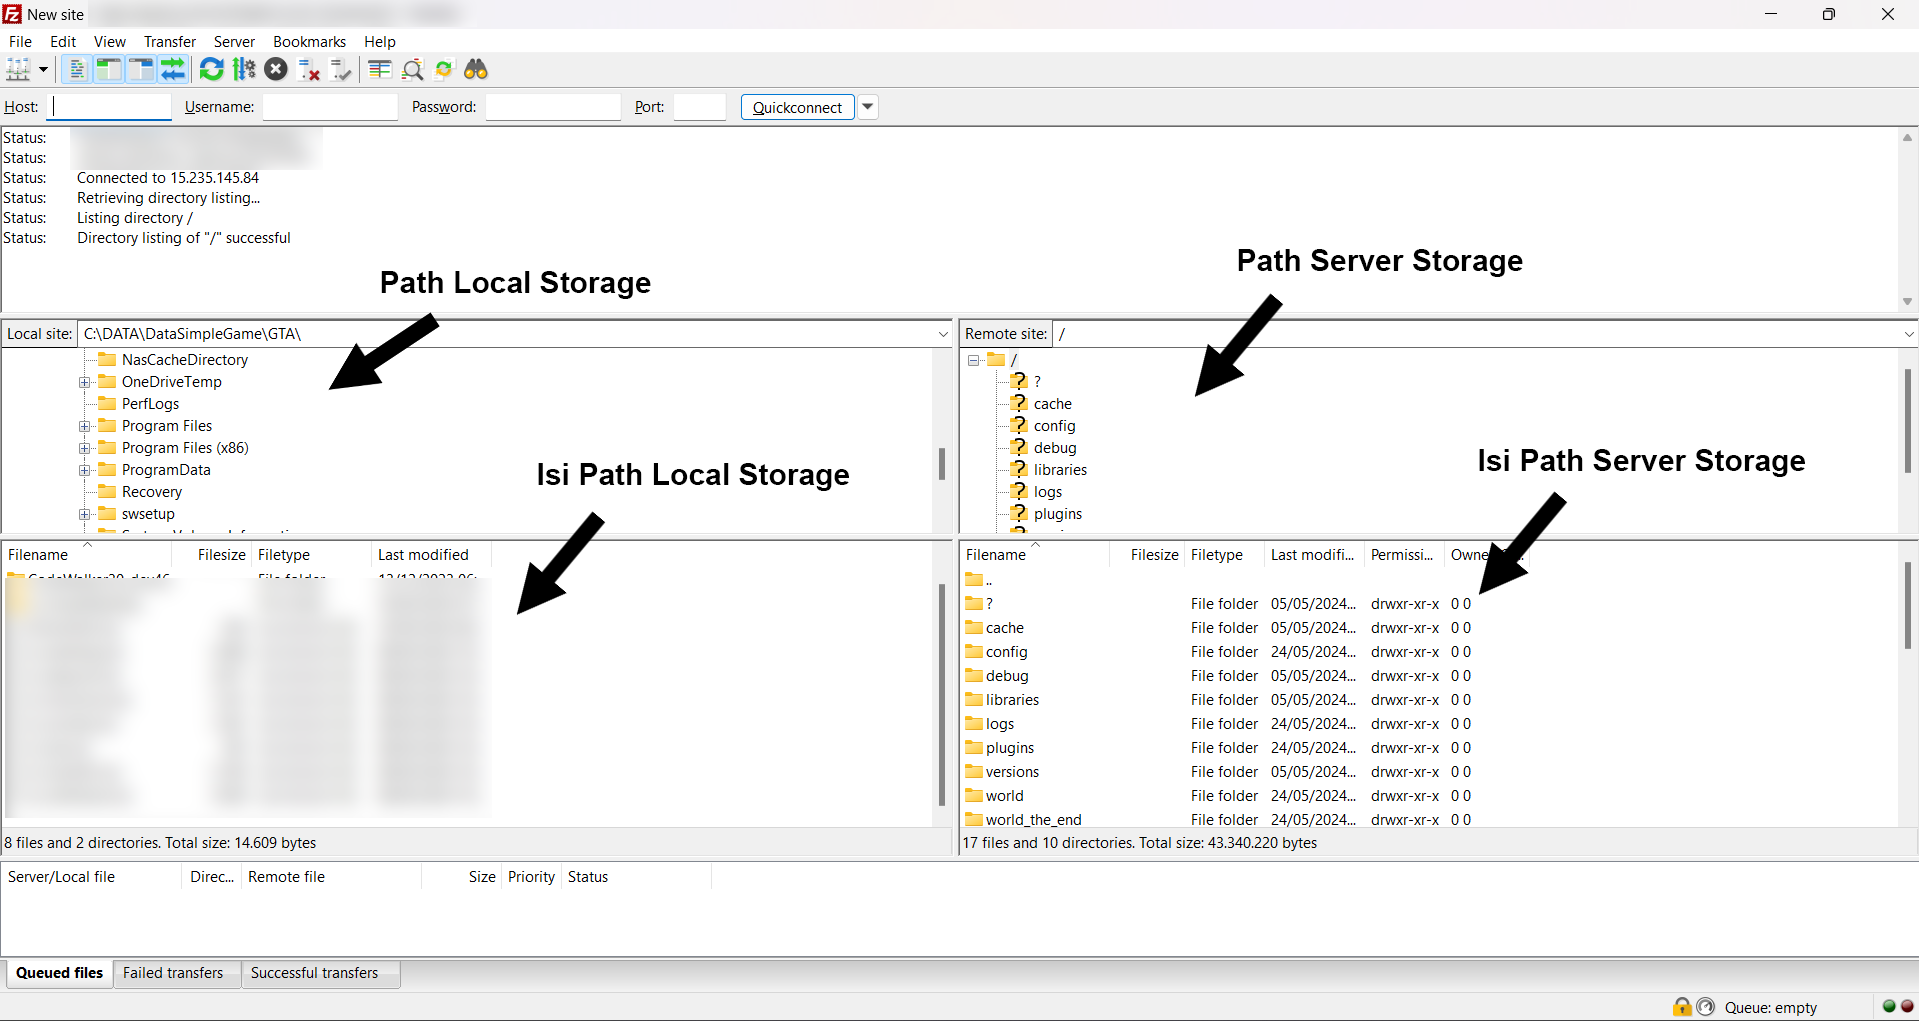
Task: Select the plugins folder in remote file list
Action: pos(1009,748)
